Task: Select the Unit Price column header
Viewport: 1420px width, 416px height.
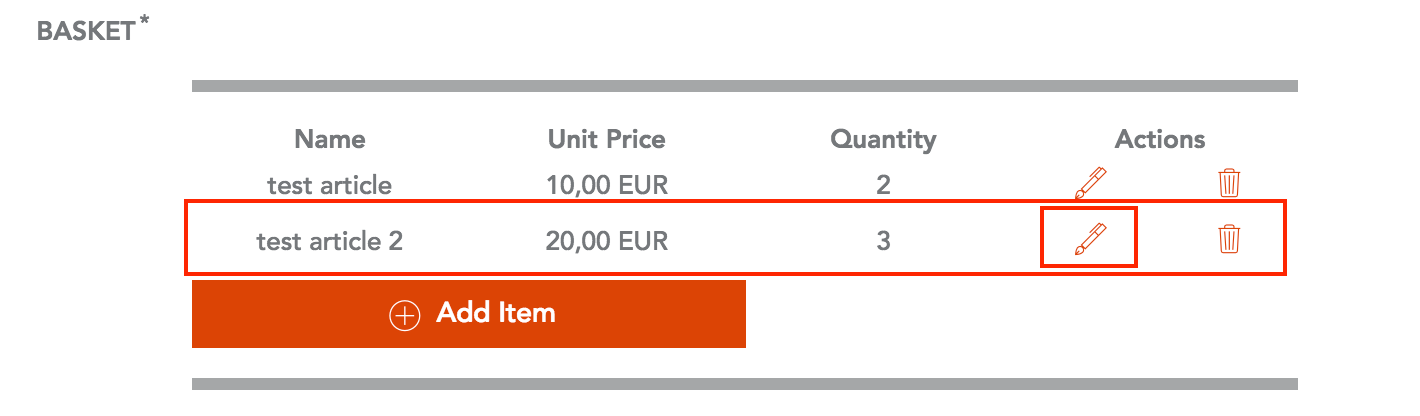Action: [606, 139]
